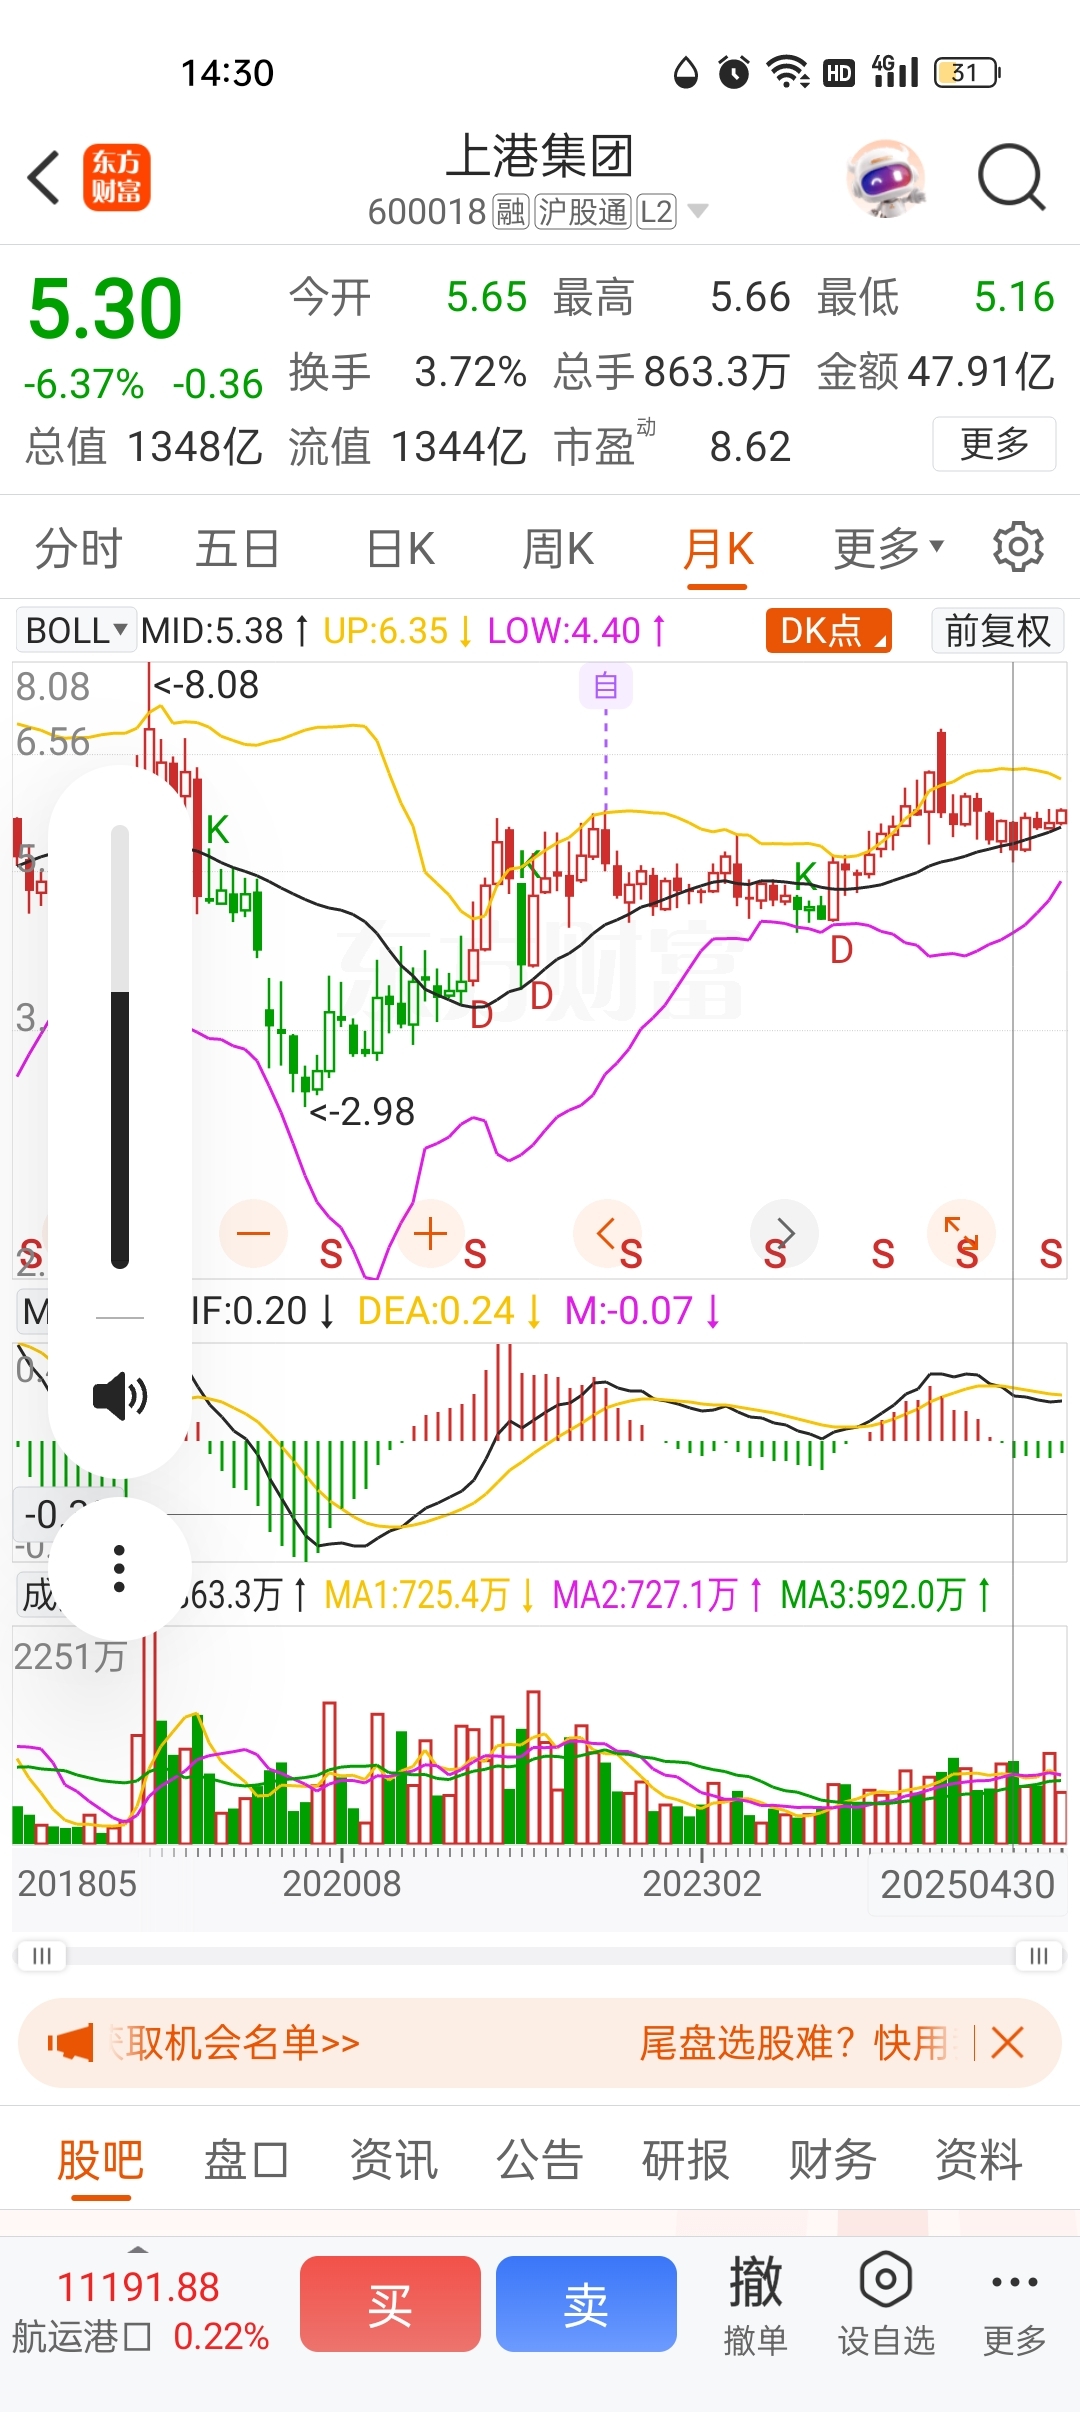Viewport: 1080px width, 2412px height.
Task: Move chart right with arrow button
Action: tap(785, 1233)
